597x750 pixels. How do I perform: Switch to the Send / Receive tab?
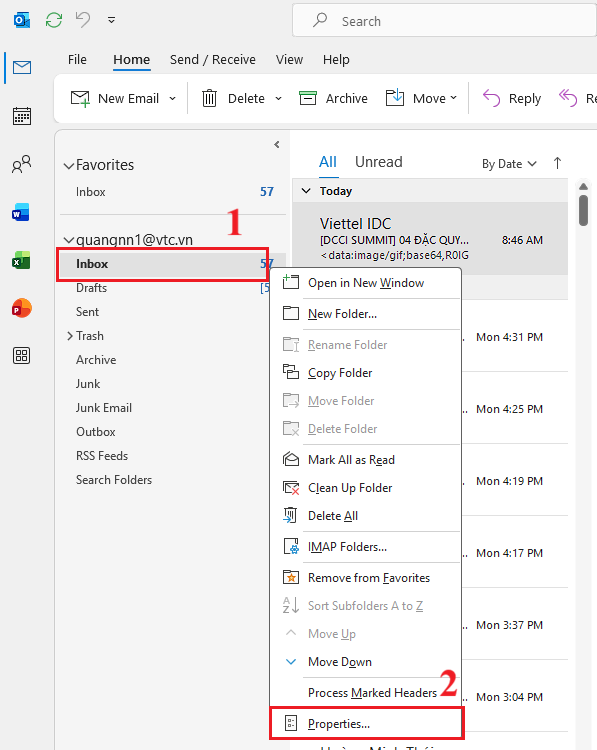[x=212, y=59]
